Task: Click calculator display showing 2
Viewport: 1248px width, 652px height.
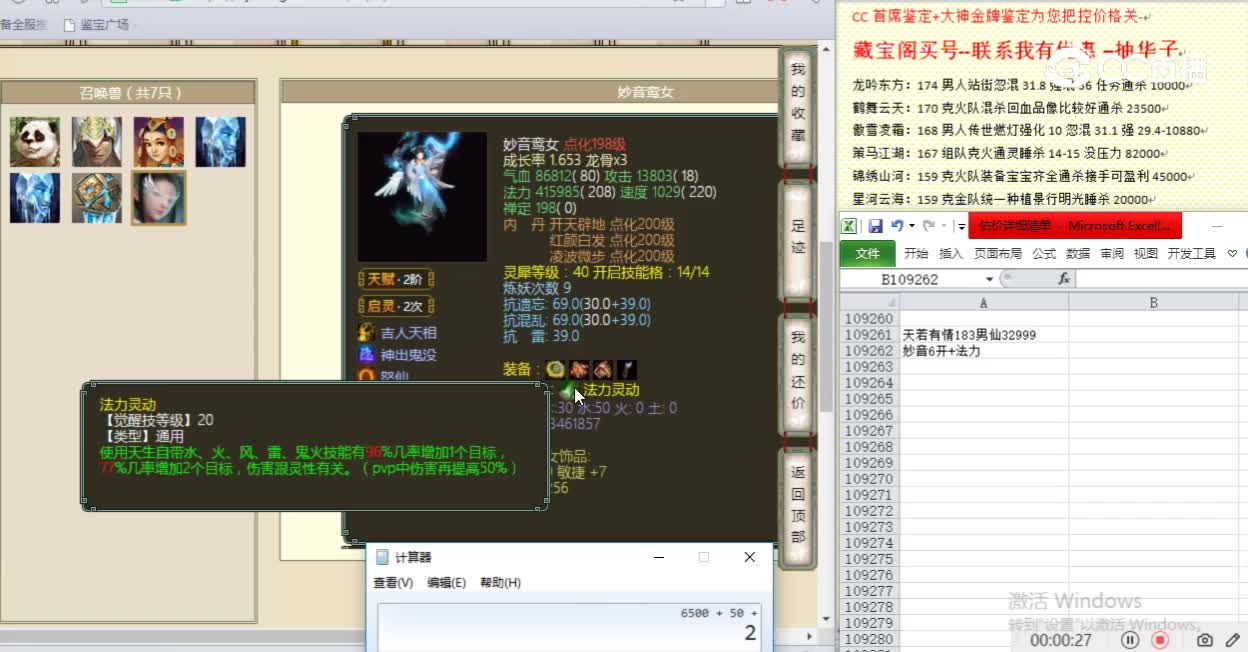Action: (569, 626)
